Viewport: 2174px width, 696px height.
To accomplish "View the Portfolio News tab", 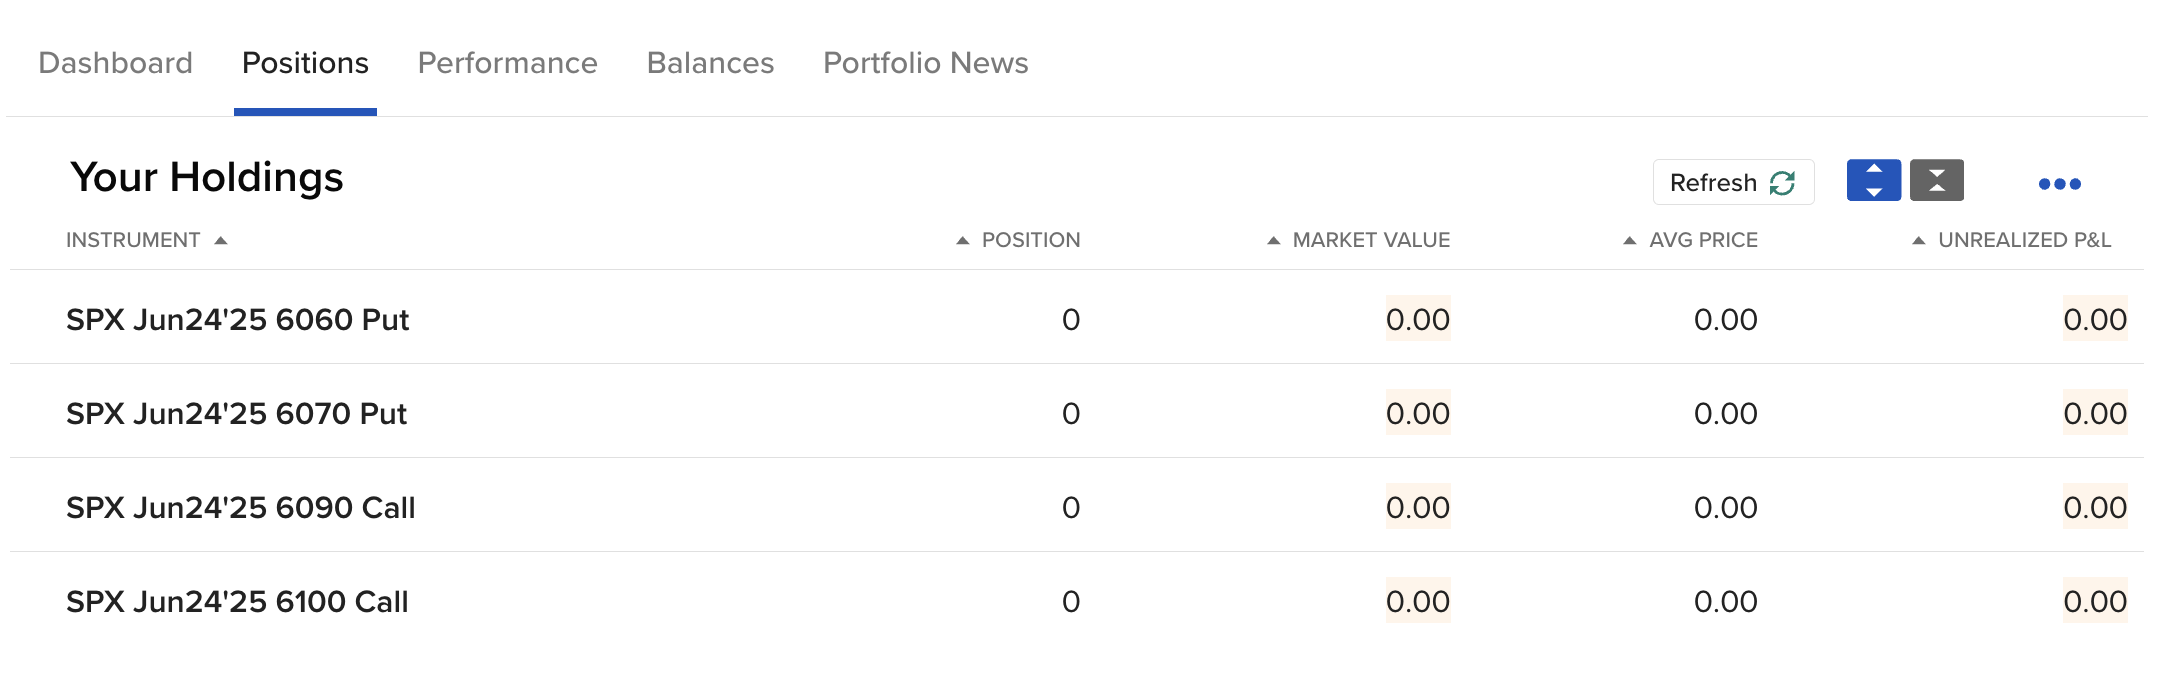I will [x=925, y=63].
